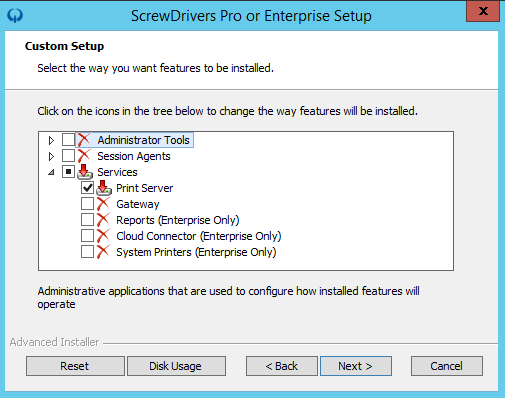505x398 pixels.
Task: Click the install icon beside Services
Action: [x=85, y=172]
